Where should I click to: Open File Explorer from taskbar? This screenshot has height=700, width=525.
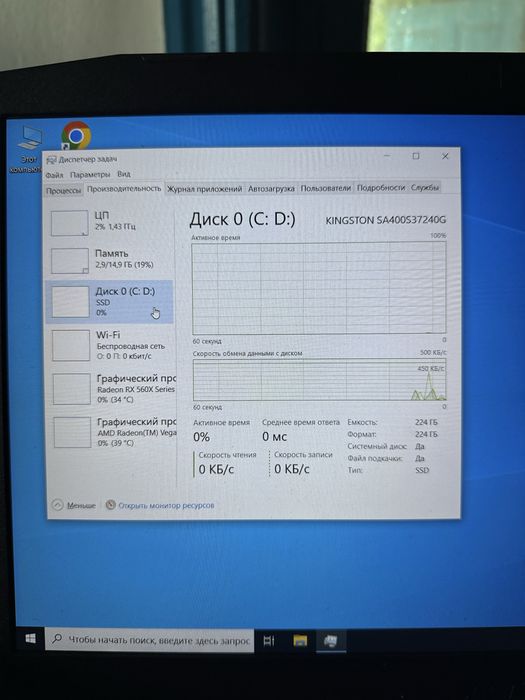[300, 641]
